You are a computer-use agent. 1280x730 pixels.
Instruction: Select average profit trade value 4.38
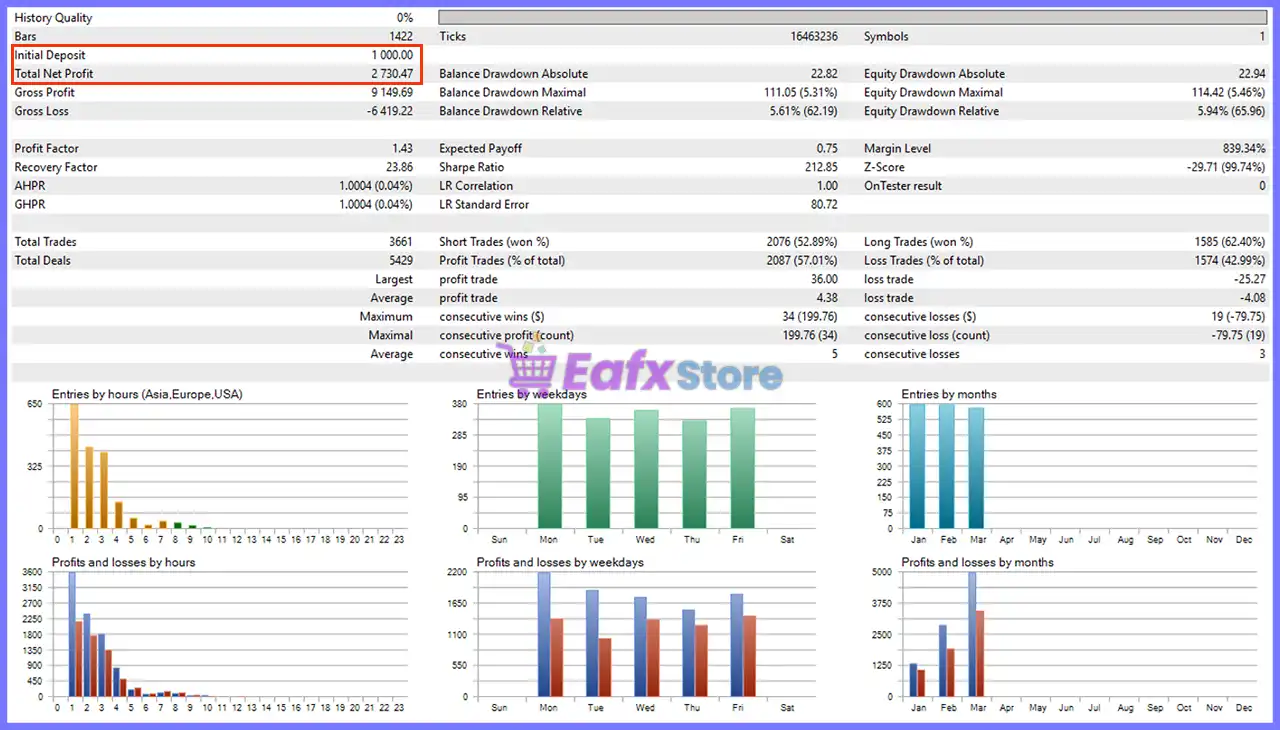[827, 298]
